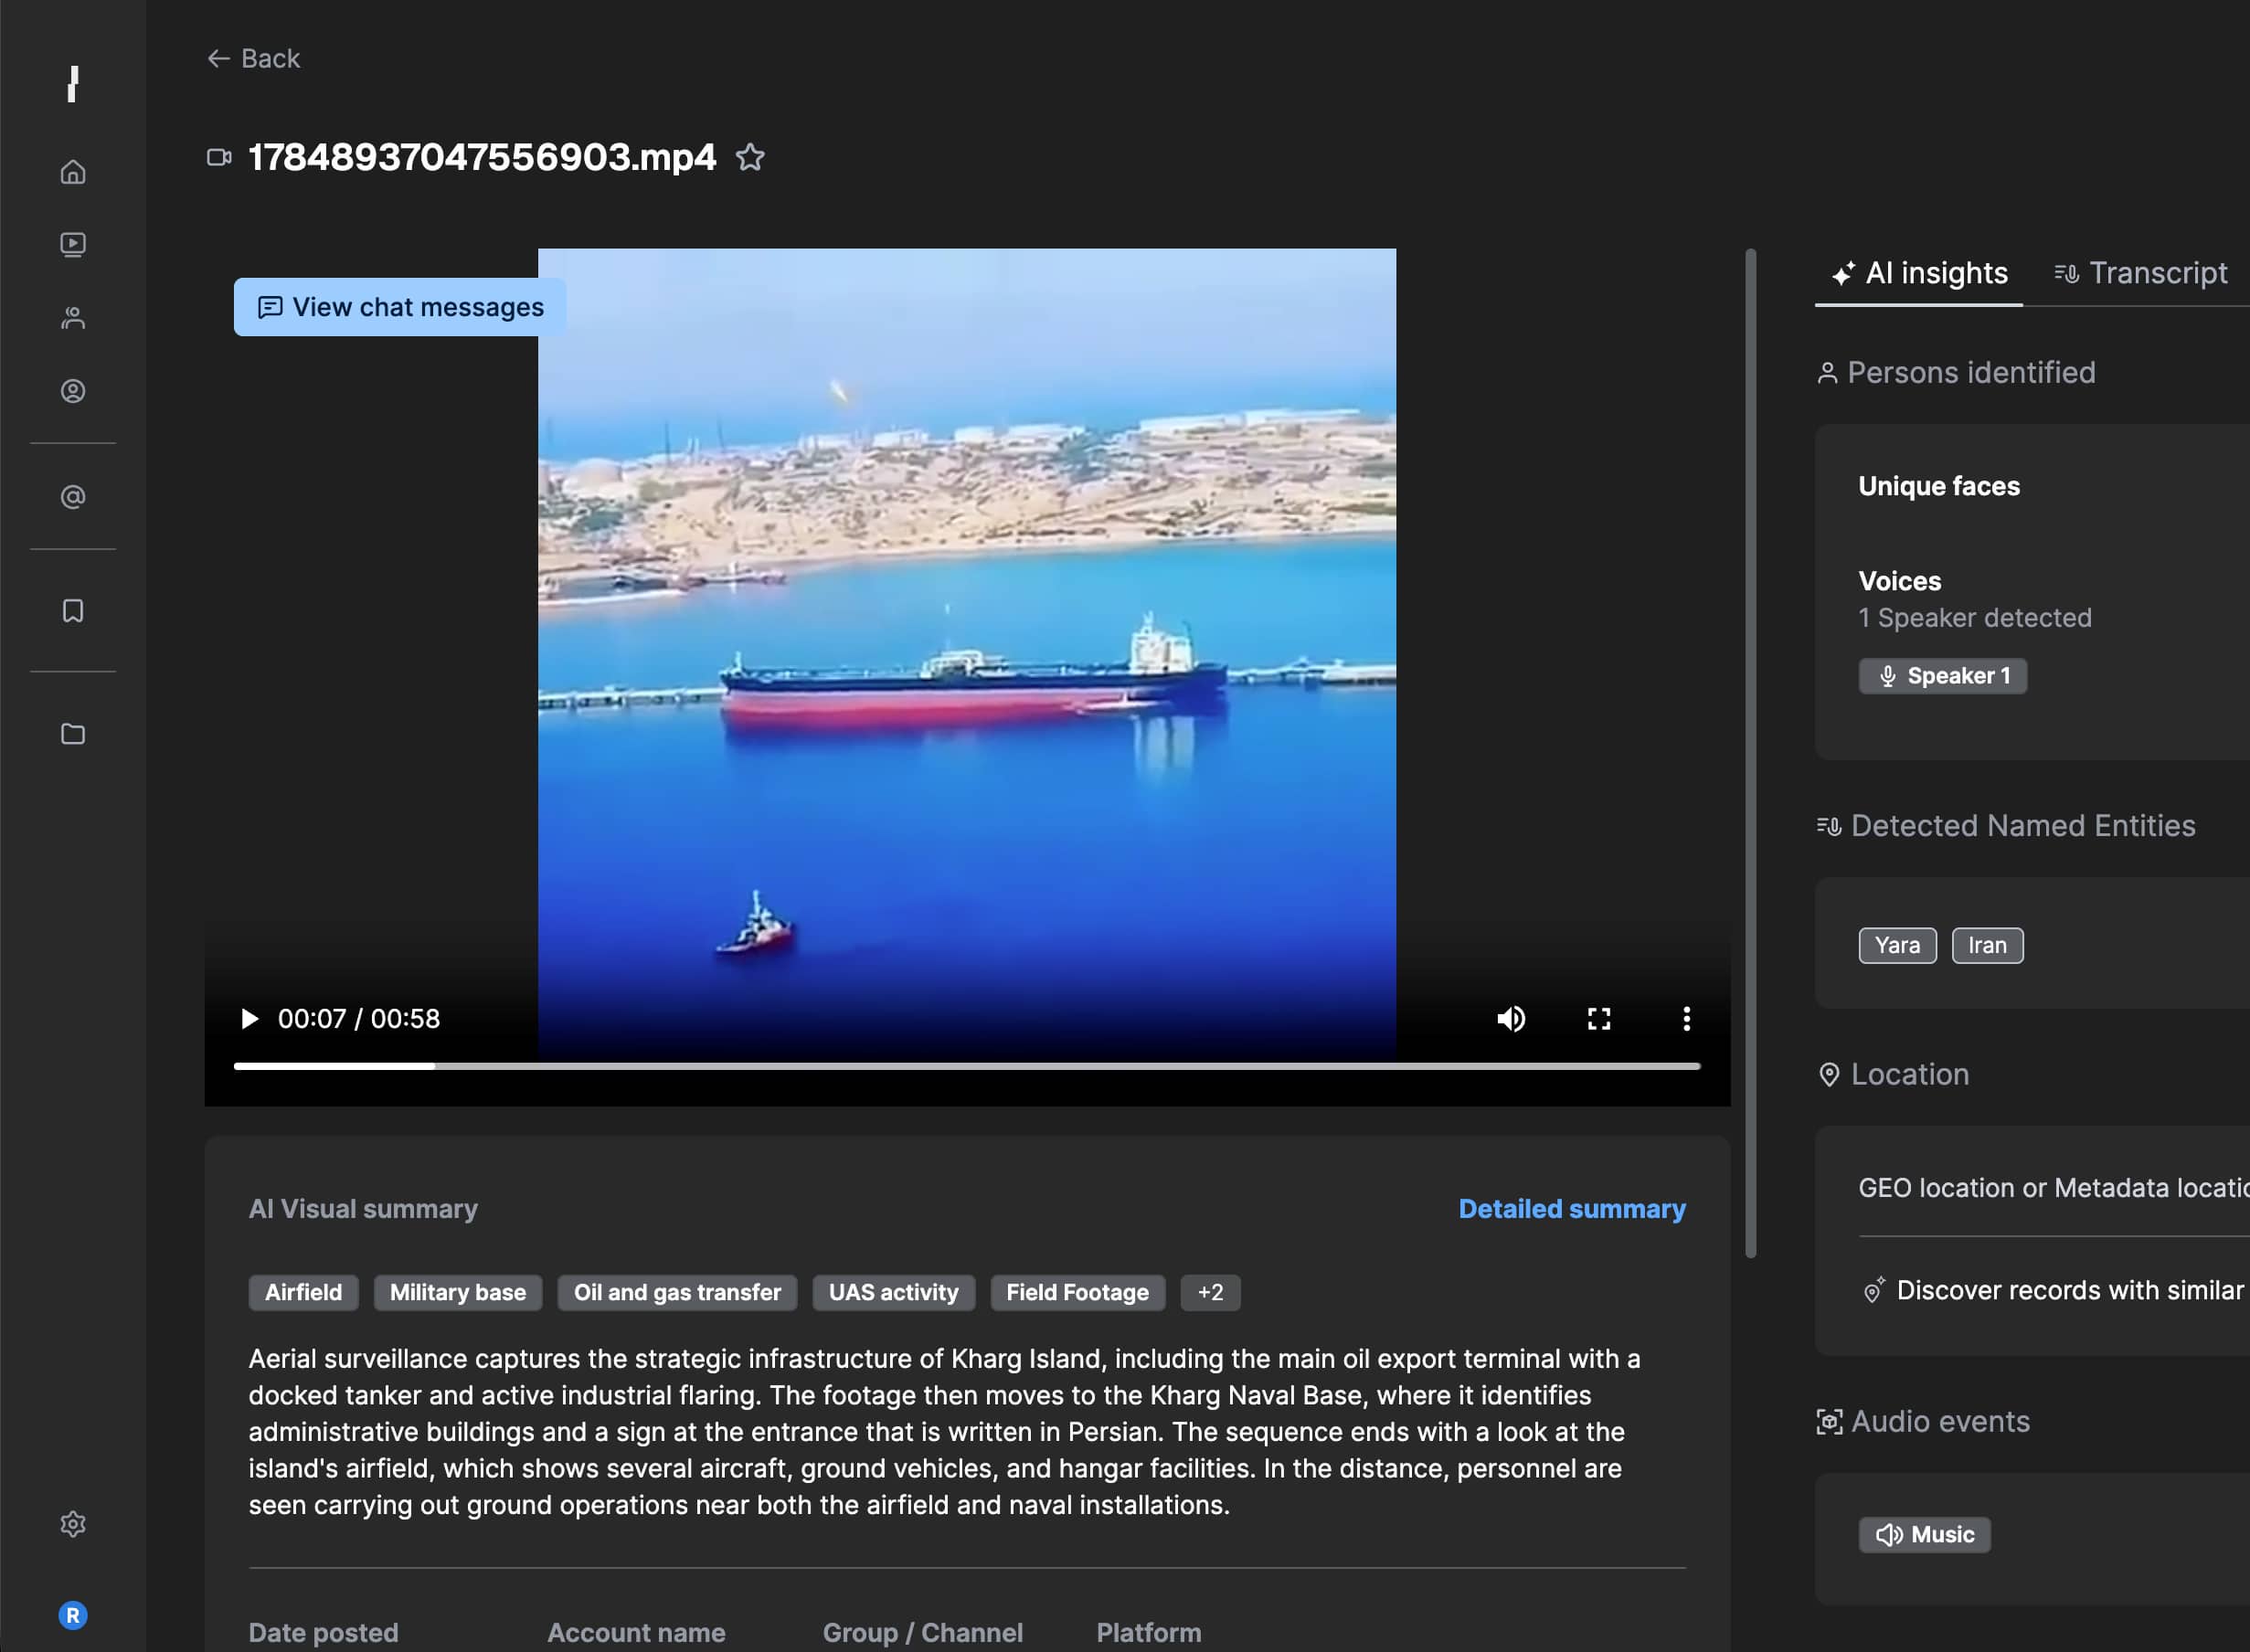This screenshot has height=1652, width=2250.
Task: Go back using the Back arrow
Action: point(253,58)
